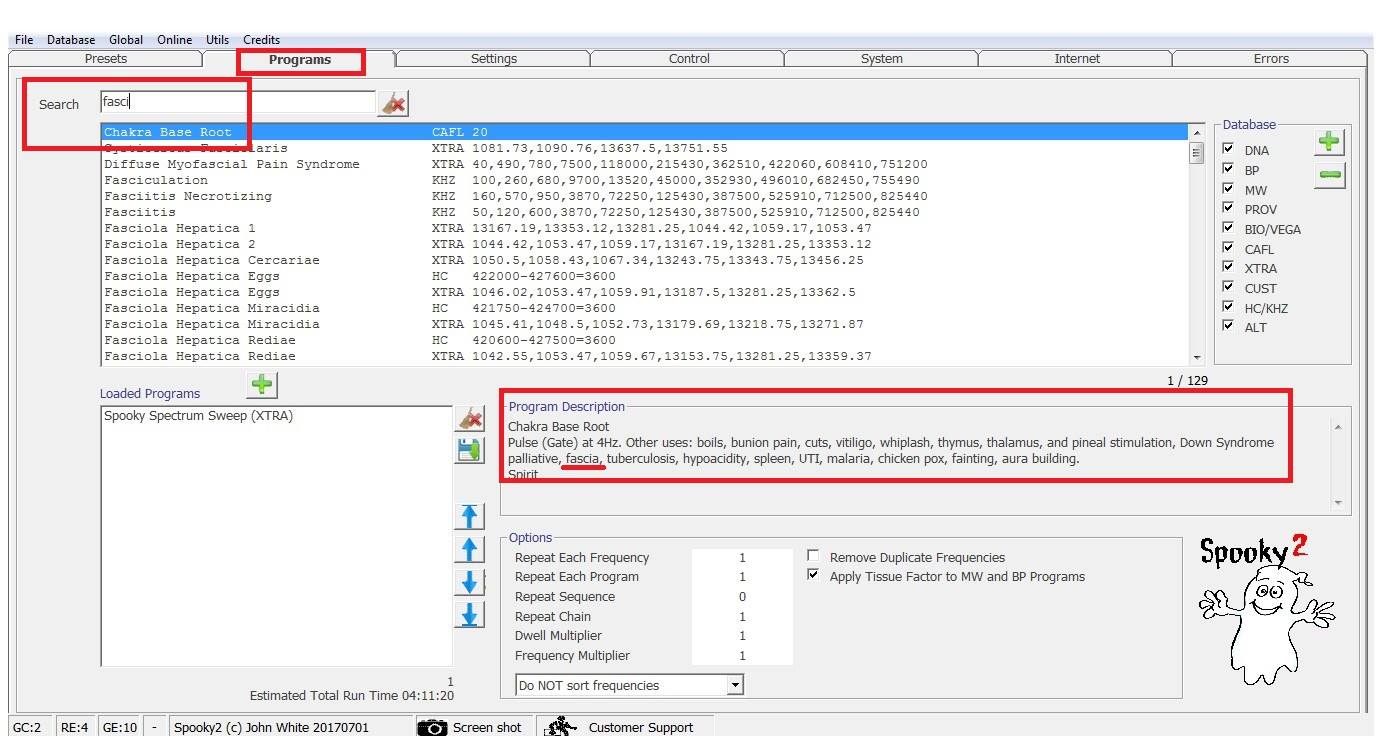Click the Frequency Multiplier value field
The image size is (1382, 744).
click(742, 656)
